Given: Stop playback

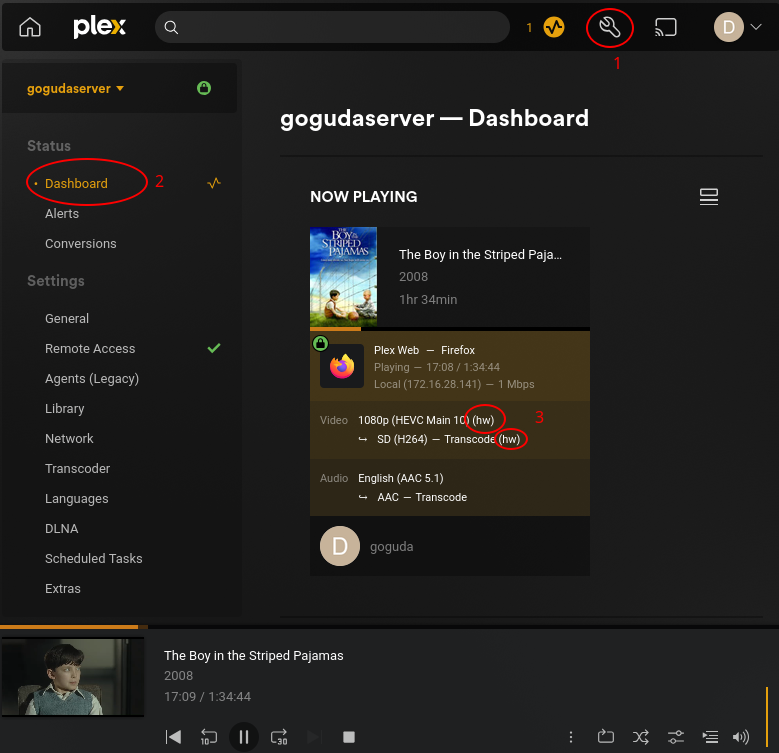Looking at the screenshot, I should pos(349,737).
